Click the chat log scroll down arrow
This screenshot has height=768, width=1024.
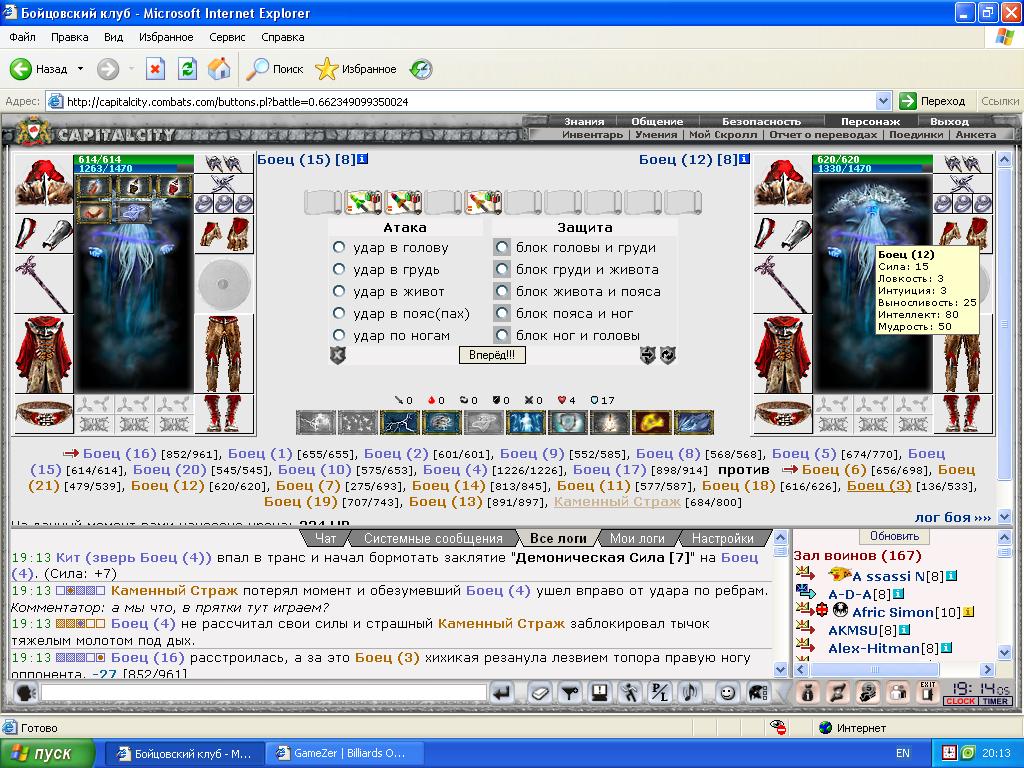[780, 669]
